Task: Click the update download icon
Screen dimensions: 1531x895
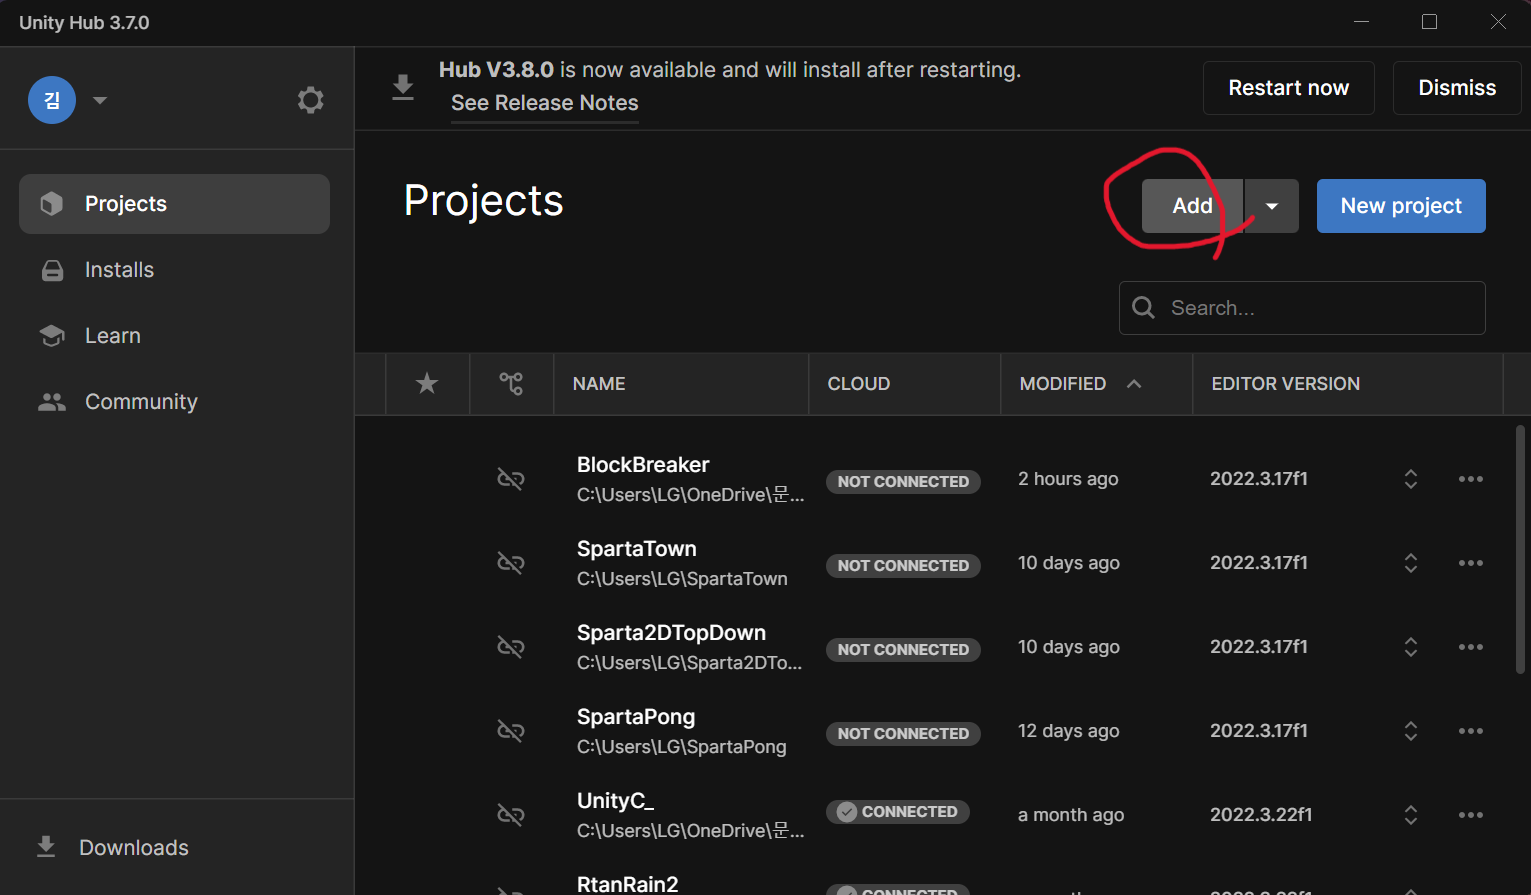Action: (403, 88)
